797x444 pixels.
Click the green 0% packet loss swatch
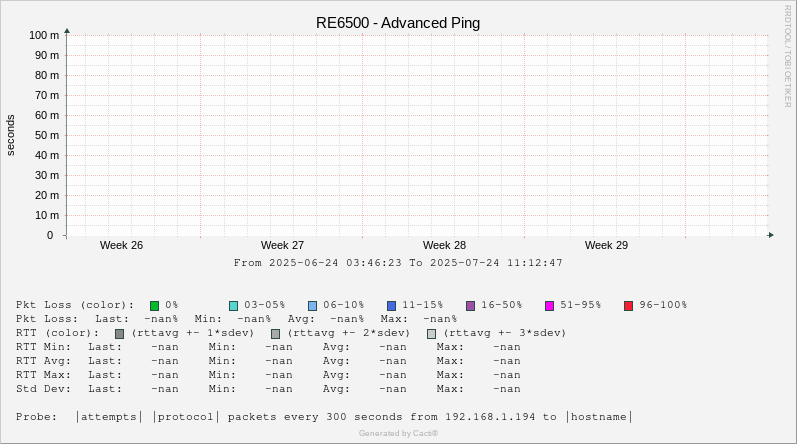tap(155, 305)
